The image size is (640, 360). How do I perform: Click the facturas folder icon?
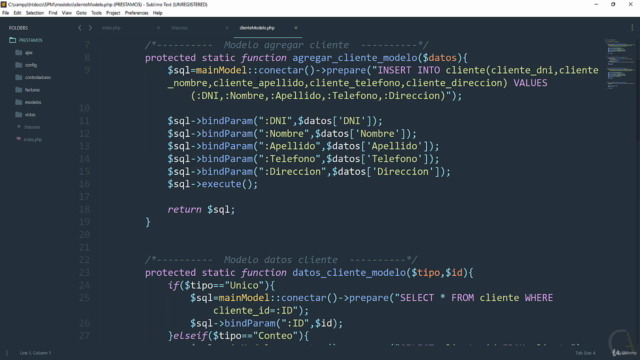pyautogui.click(x=18, y=89)
